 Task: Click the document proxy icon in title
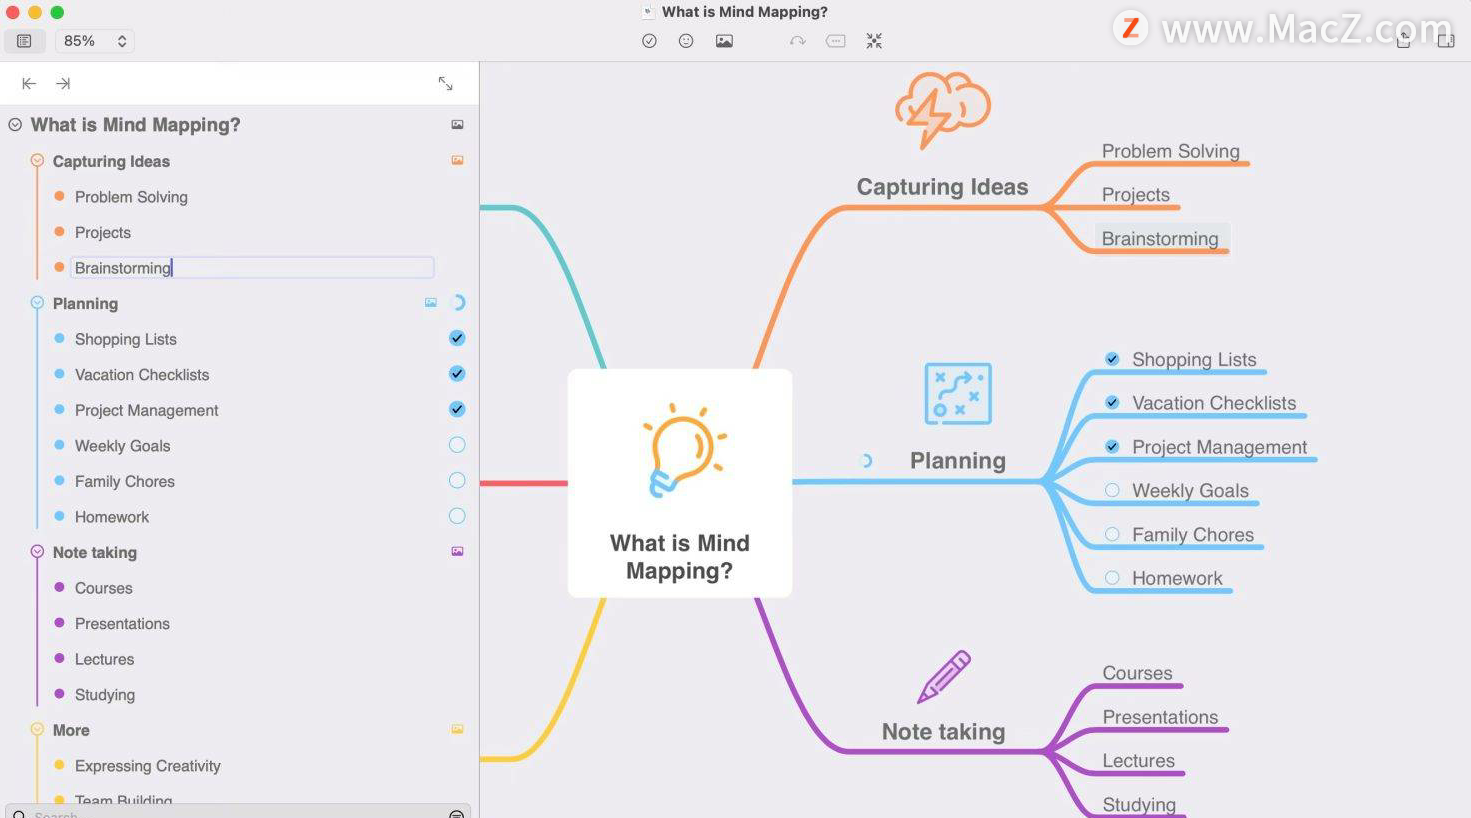649,12
